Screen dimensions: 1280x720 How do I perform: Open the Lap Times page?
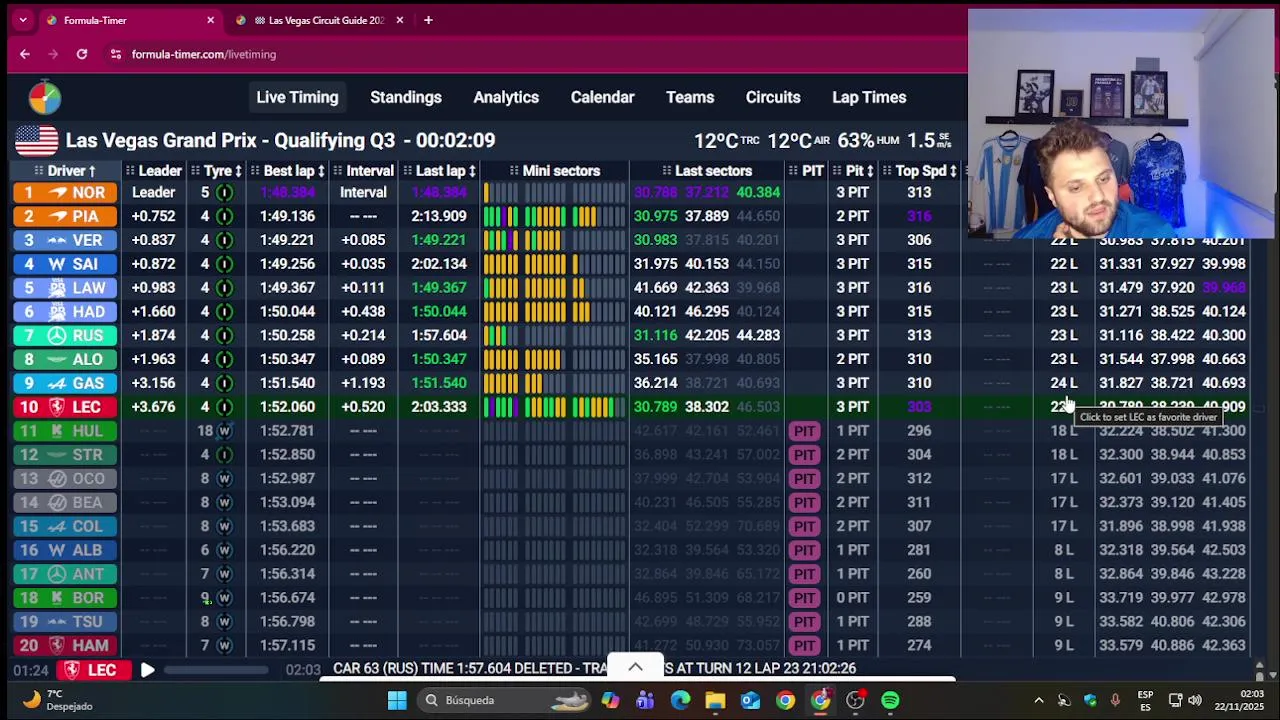click(869, 97)
